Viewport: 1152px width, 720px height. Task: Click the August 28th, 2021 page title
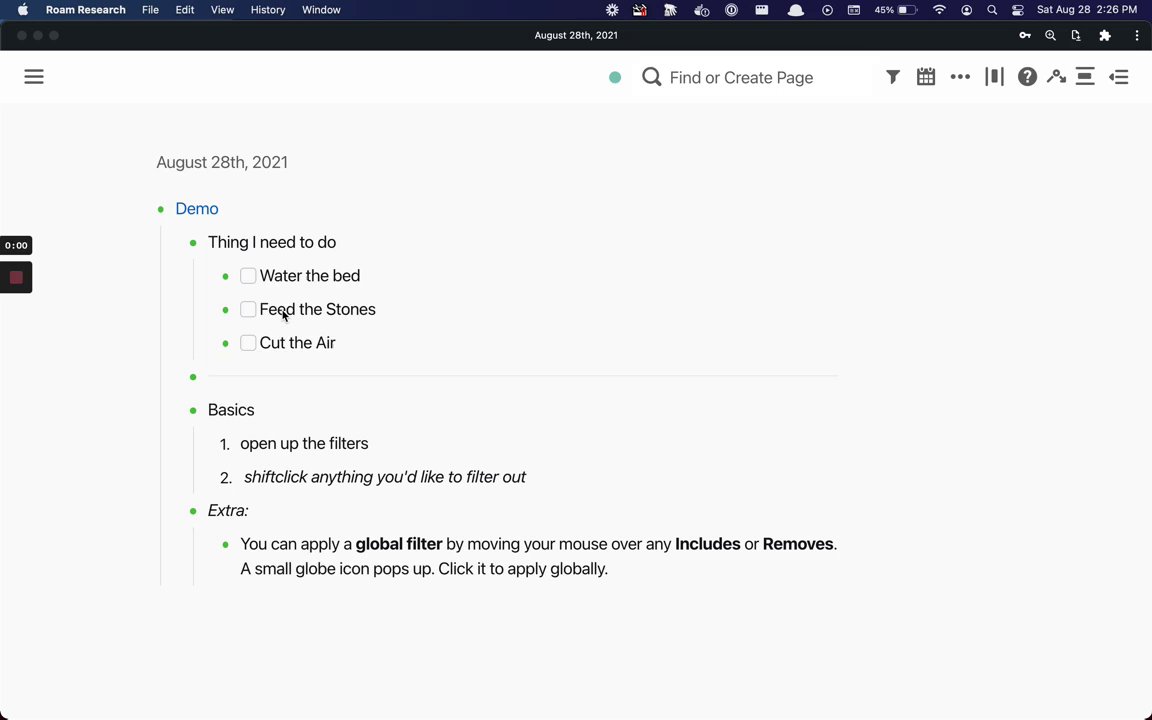click(x=222, y=162)
